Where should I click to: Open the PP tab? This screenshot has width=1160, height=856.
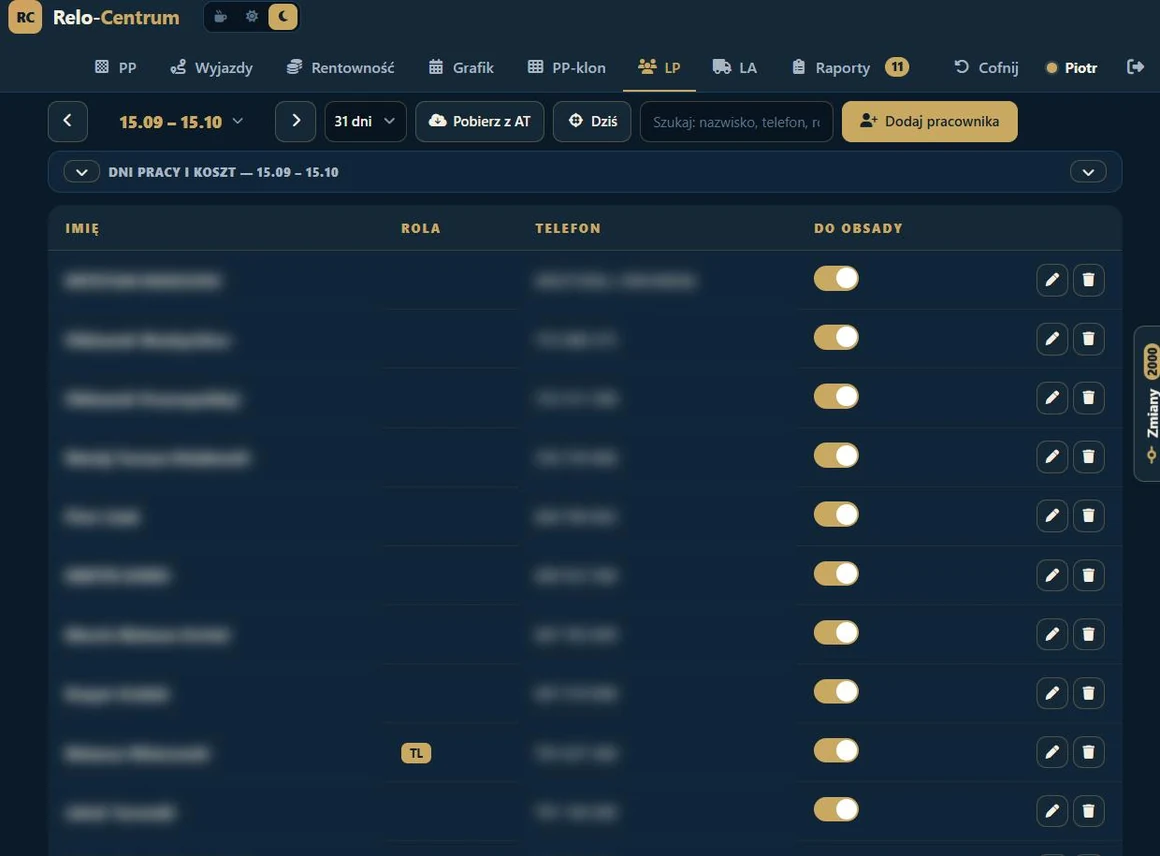(116, 68)
